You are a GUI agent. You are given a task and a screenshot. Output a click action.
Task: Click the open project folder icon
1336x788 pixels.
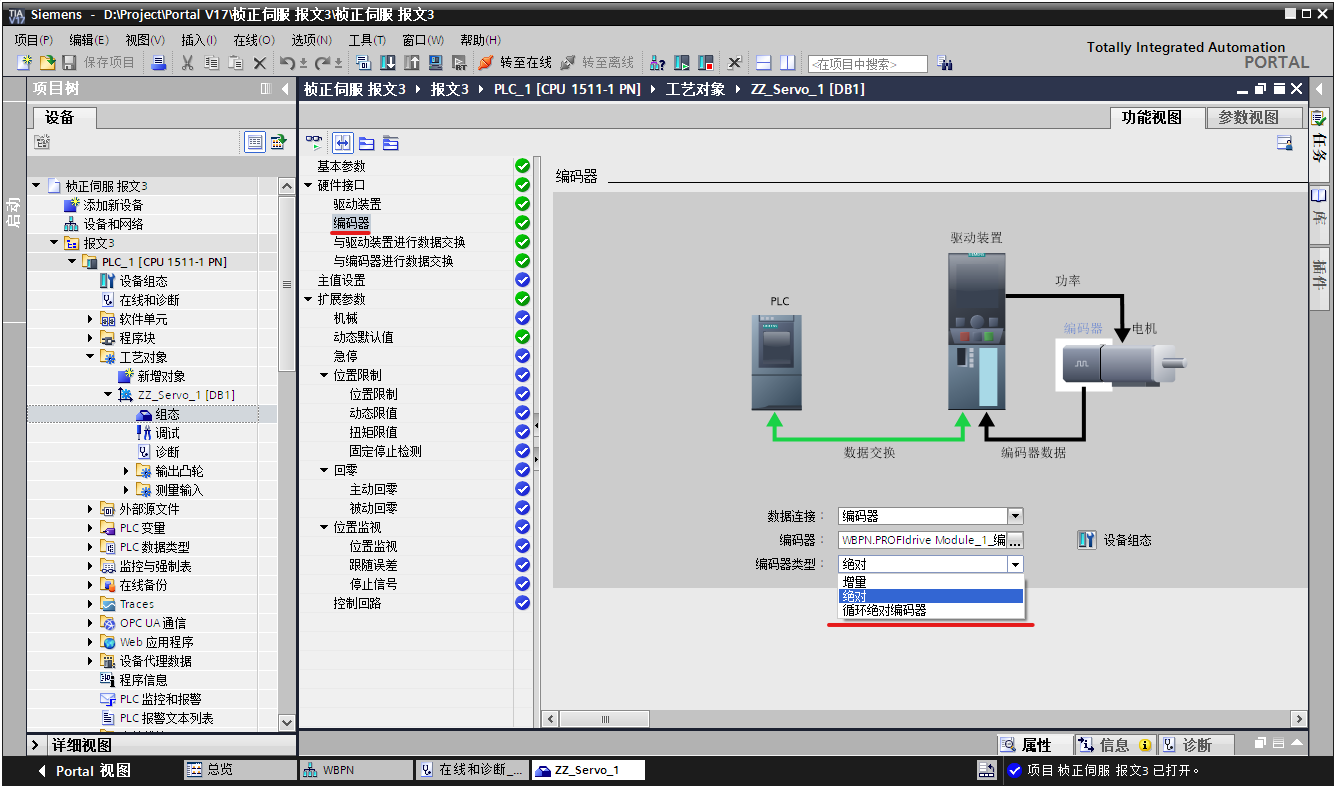pyautogui.click(x=47, y=63)
